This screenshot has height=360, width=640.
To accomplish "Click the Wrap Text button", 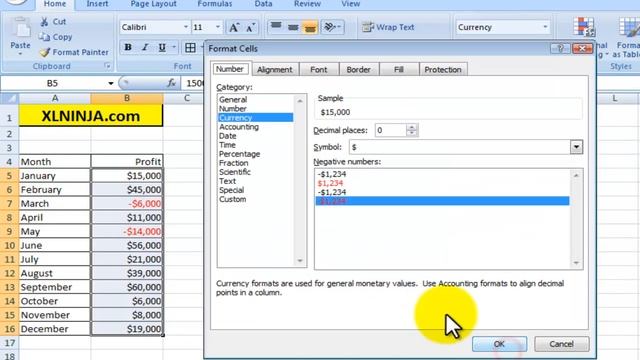I will pyautogui.click(x=388, y=27).
